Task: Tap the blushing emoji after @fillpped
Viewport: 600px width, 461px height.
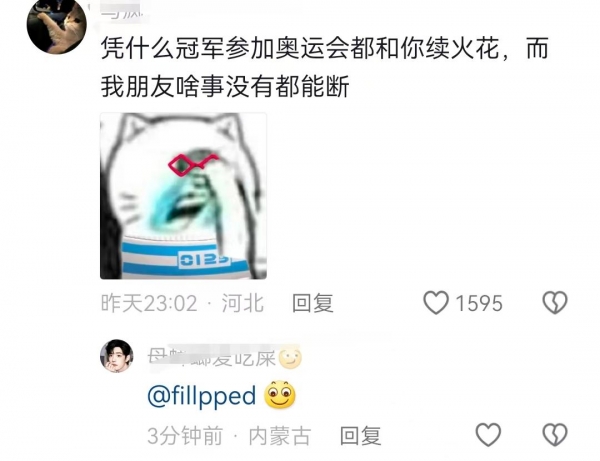Action: (x=280, y=395)
